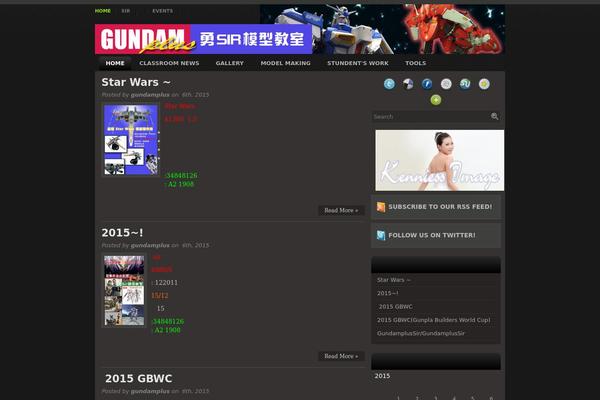The width and height of the screenshot is (600, 400).
Task: Open the Delicious bookmark icon
Action: pos(408,84)
